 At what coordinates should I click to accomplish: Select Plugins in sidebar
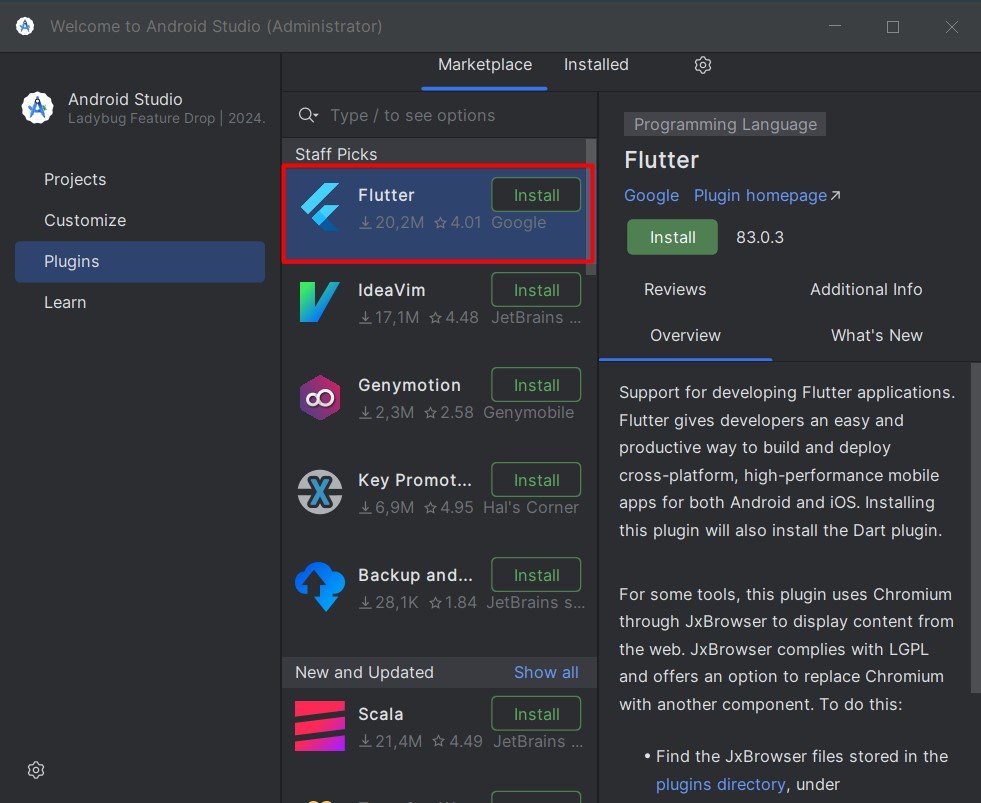[x=140, y=262]
